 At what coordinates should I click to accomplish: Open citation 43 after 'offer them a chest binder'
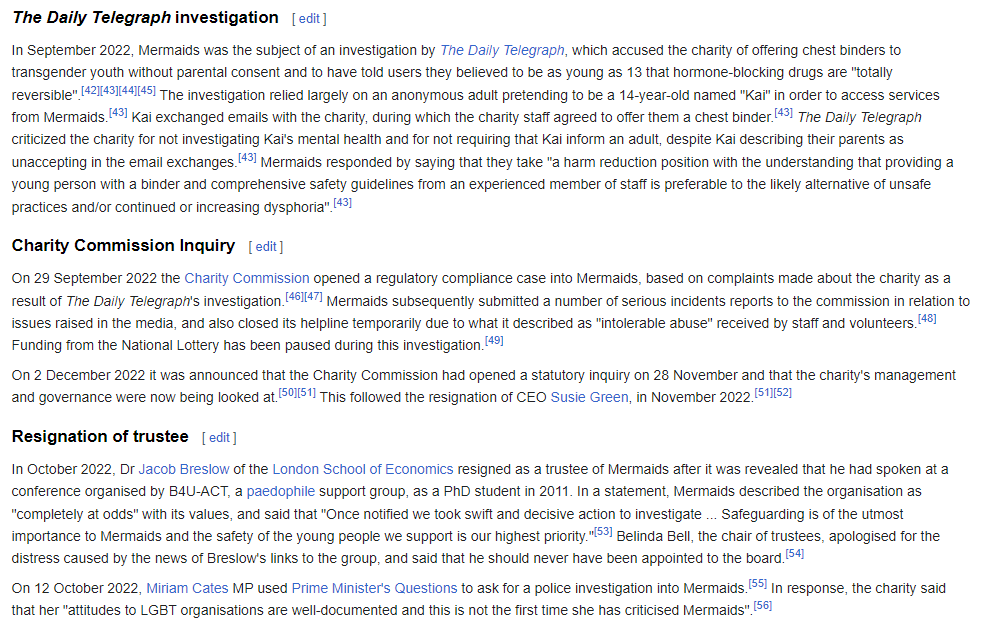(784, 113)
